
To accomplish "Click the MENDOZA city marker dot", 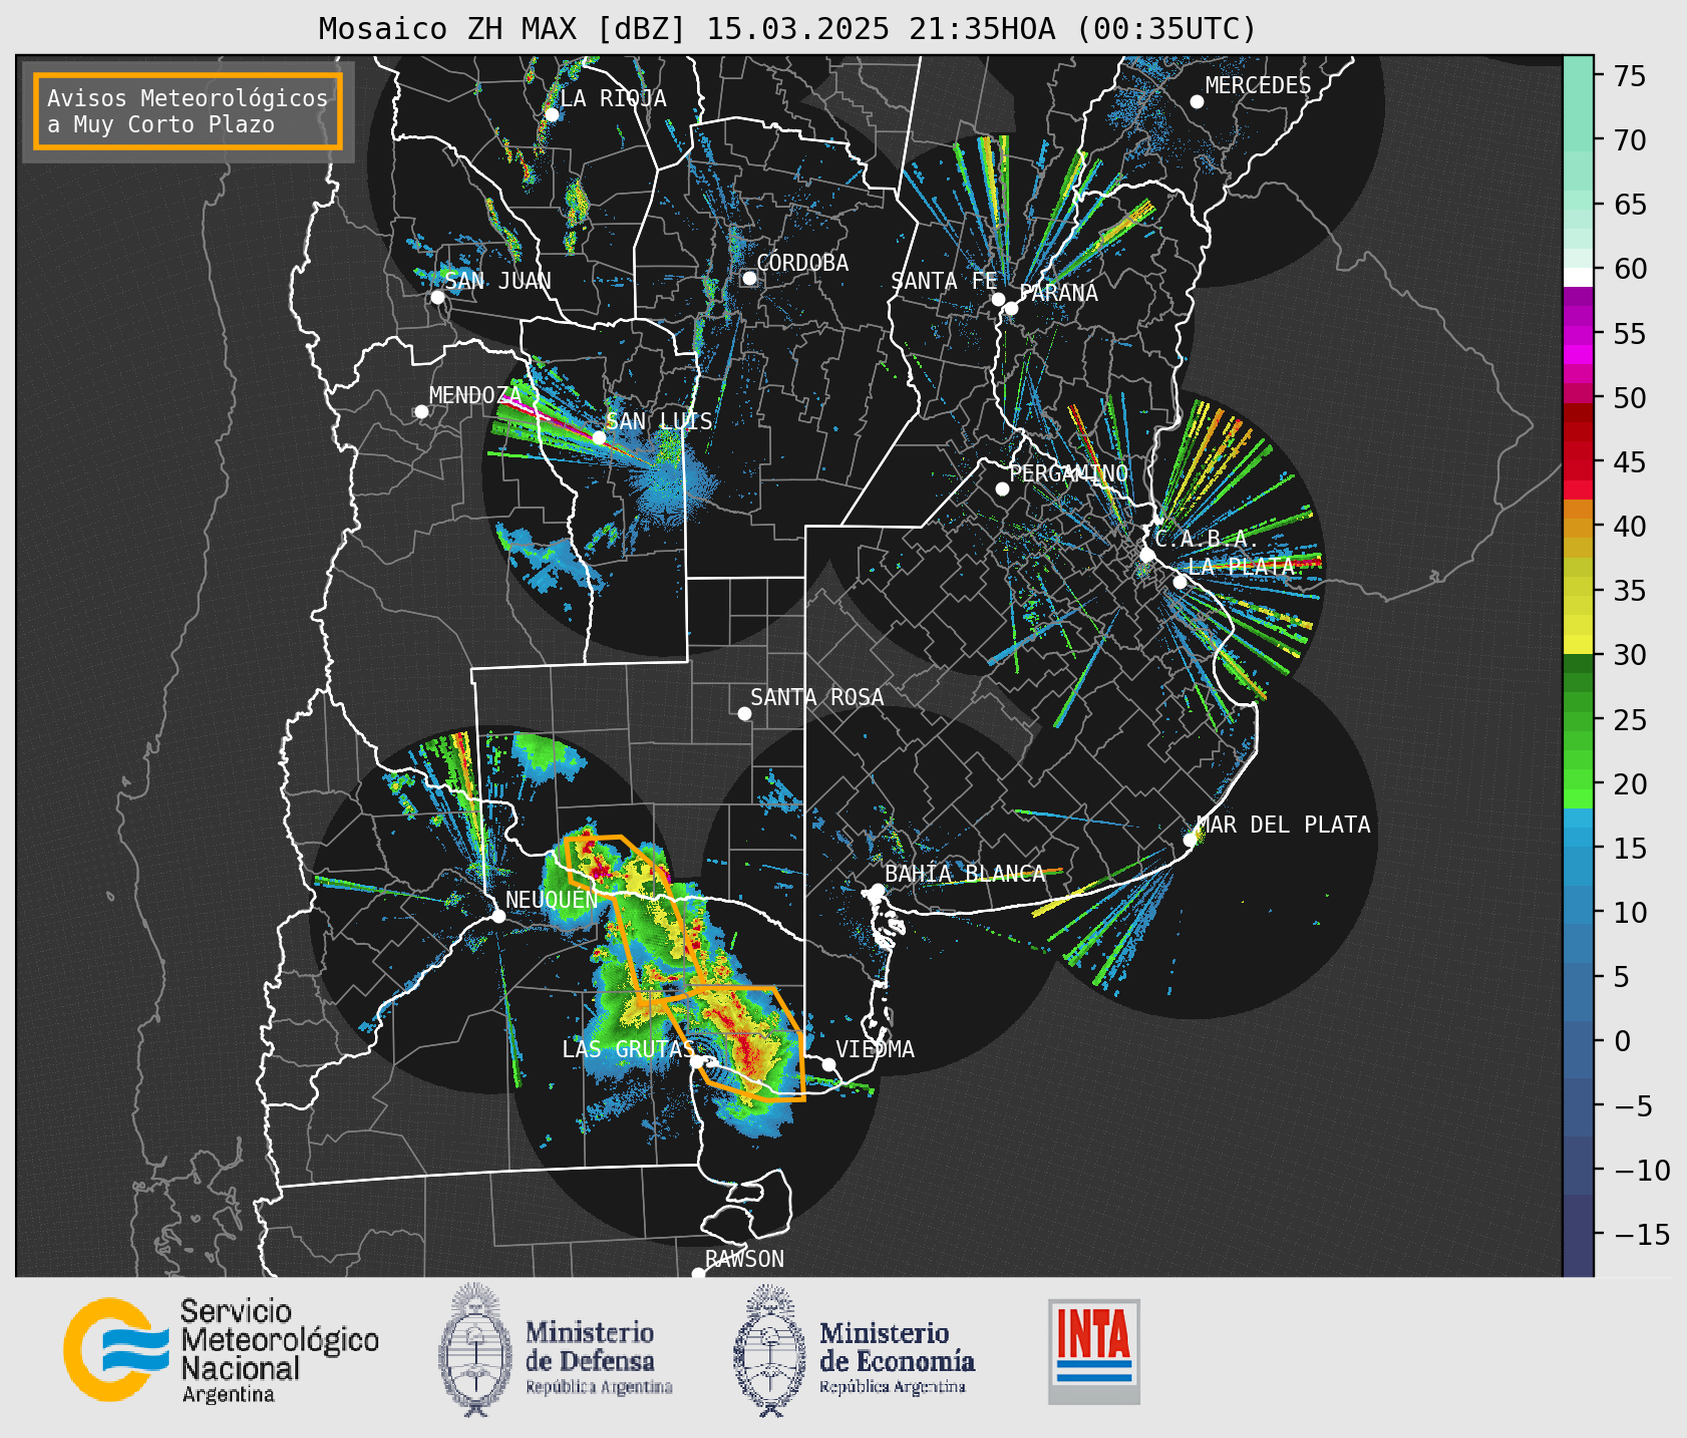I will coord(421,412).
